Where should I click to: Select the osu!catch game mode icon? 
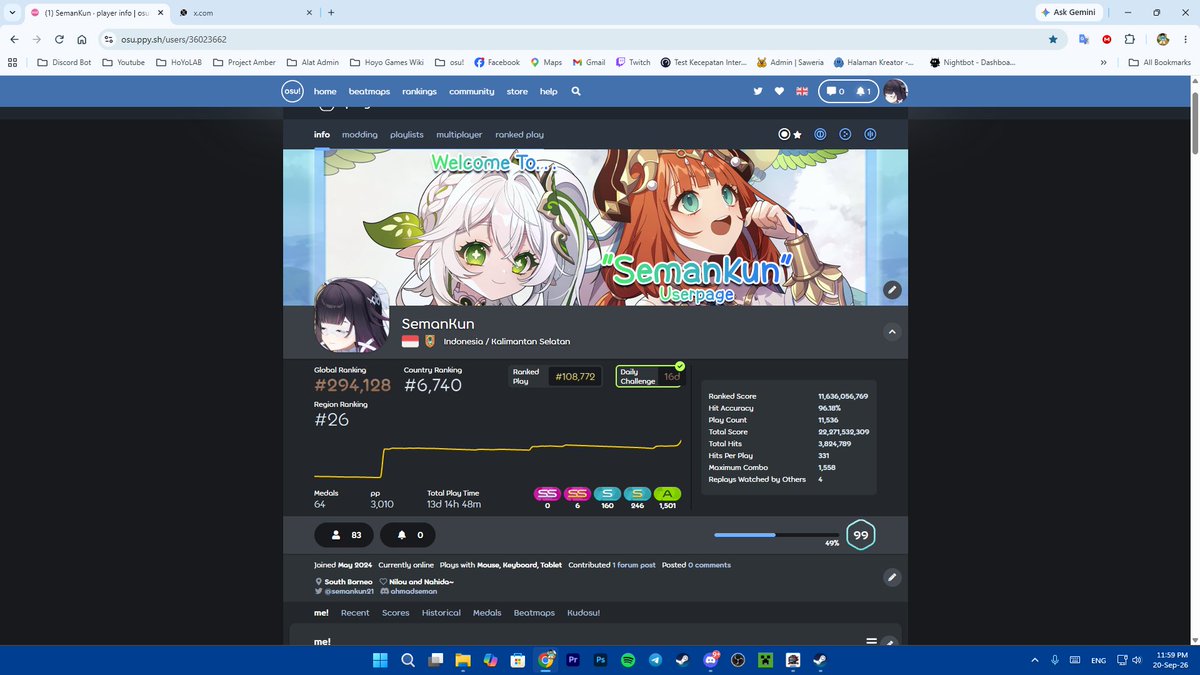(845, 134)
